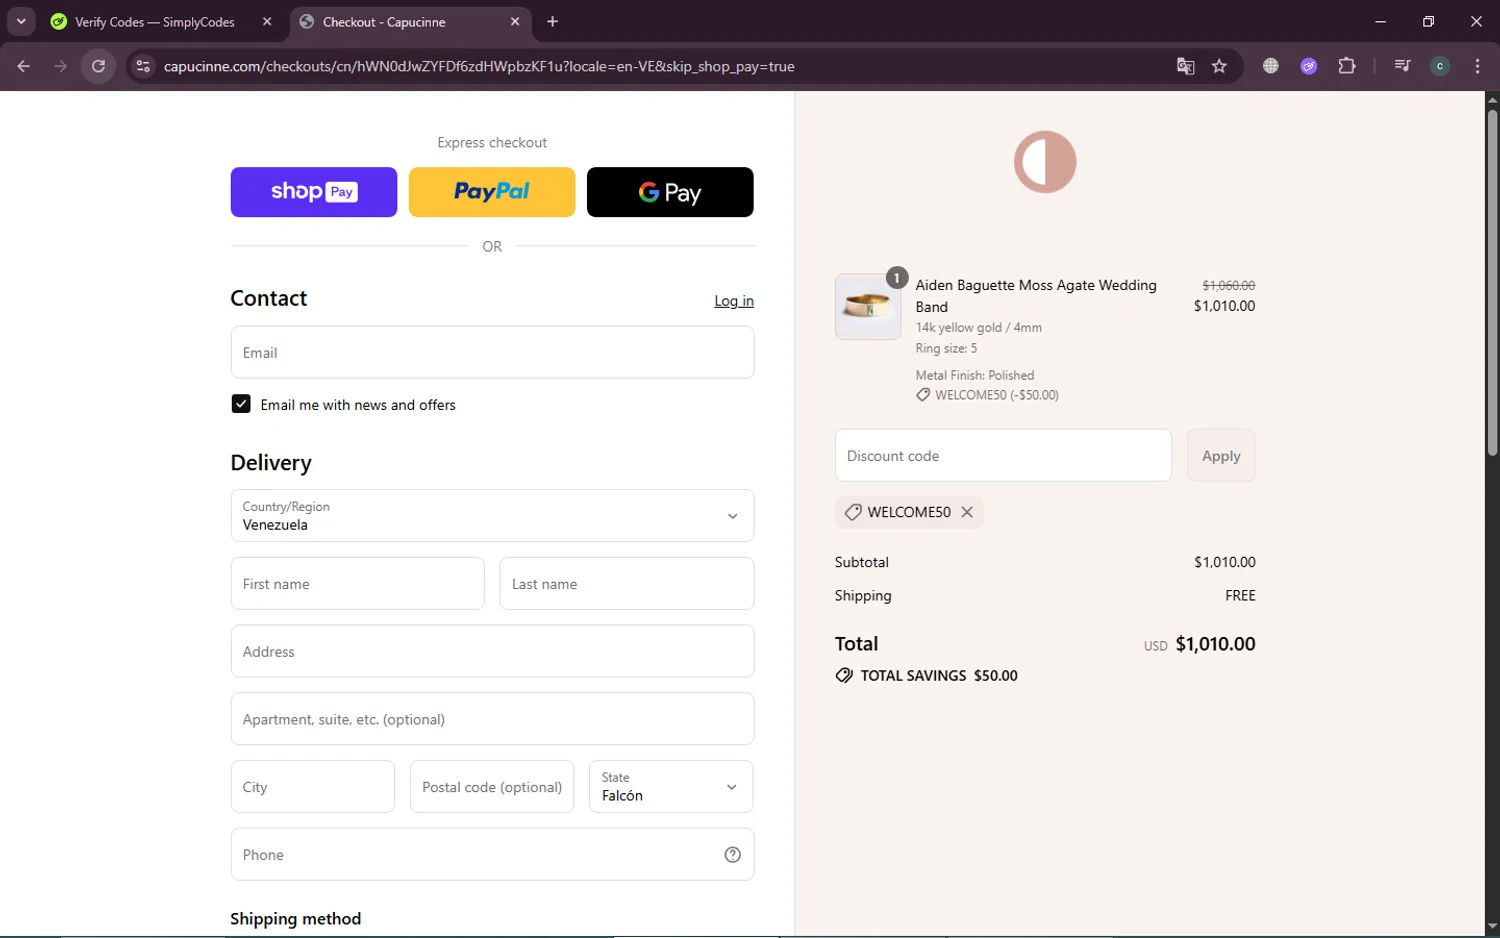Focus the Apartment, suite field
The height and width of the screenshot is (938, 1500).
(x=492, y=719)
